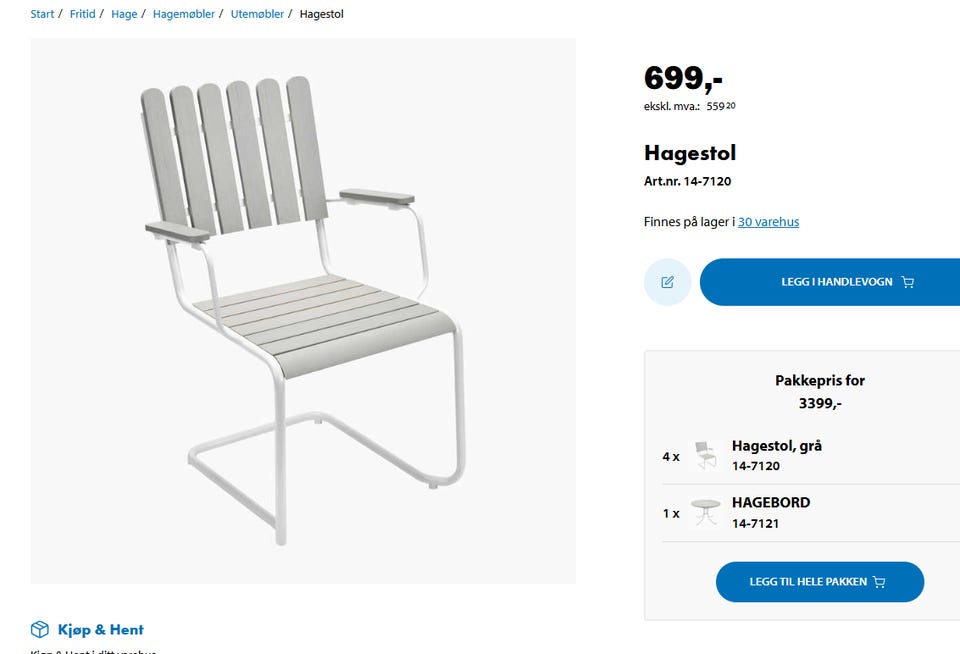Click the grey chair thumbnail in package

click(706, 455)
